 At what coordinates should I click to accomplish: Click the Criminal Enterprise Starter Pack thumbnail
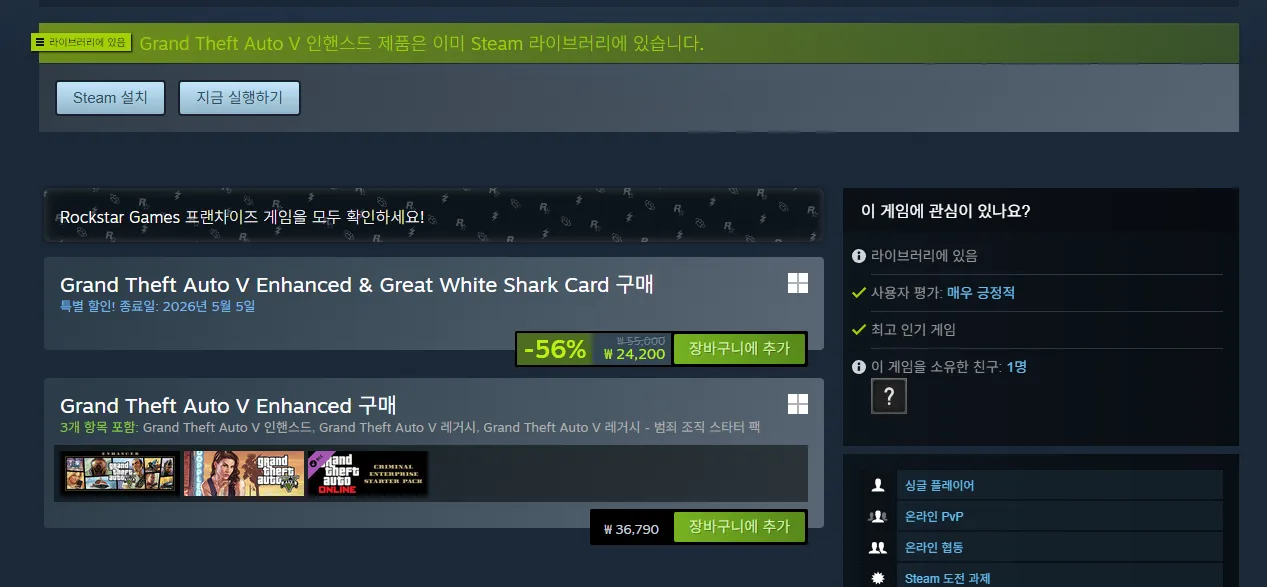[x=368, y=473]
